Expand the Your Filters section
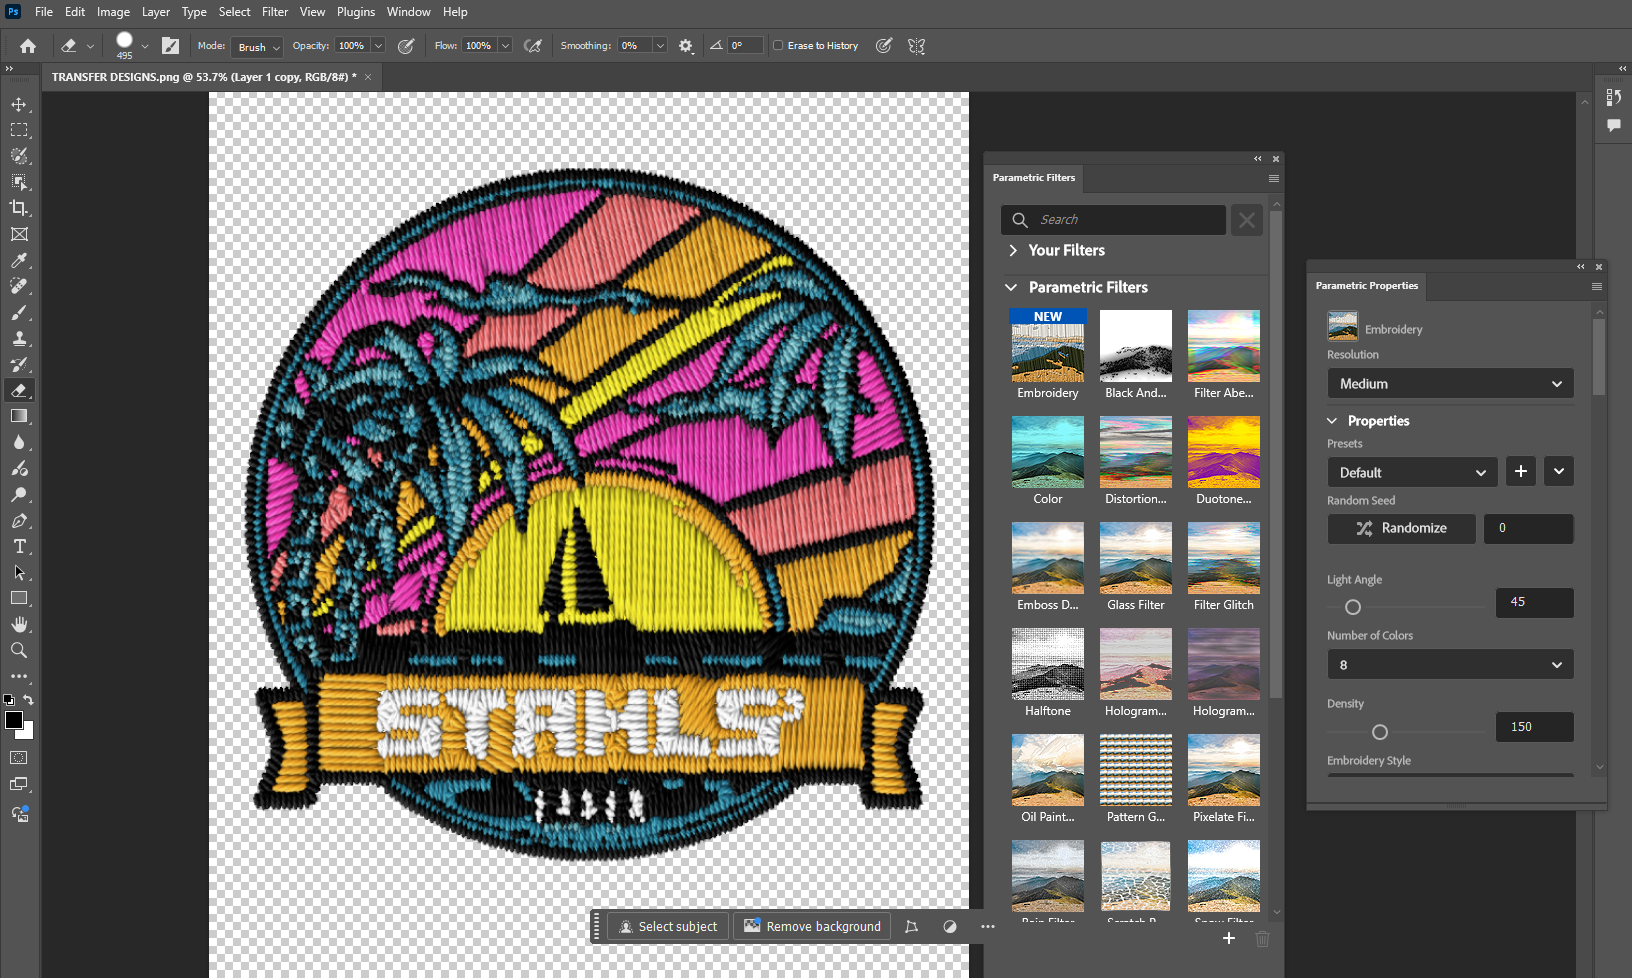 (1013, 250)
